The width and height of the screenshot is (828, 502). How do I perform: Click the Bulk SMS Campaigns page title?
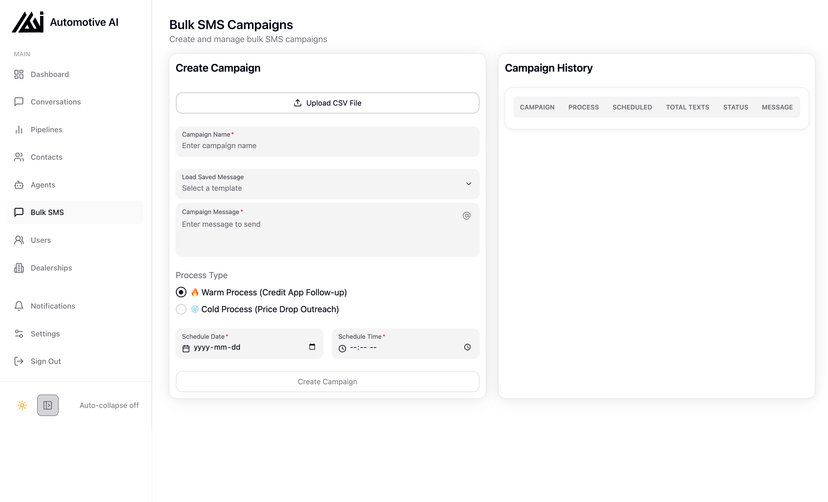click(231, 25)
